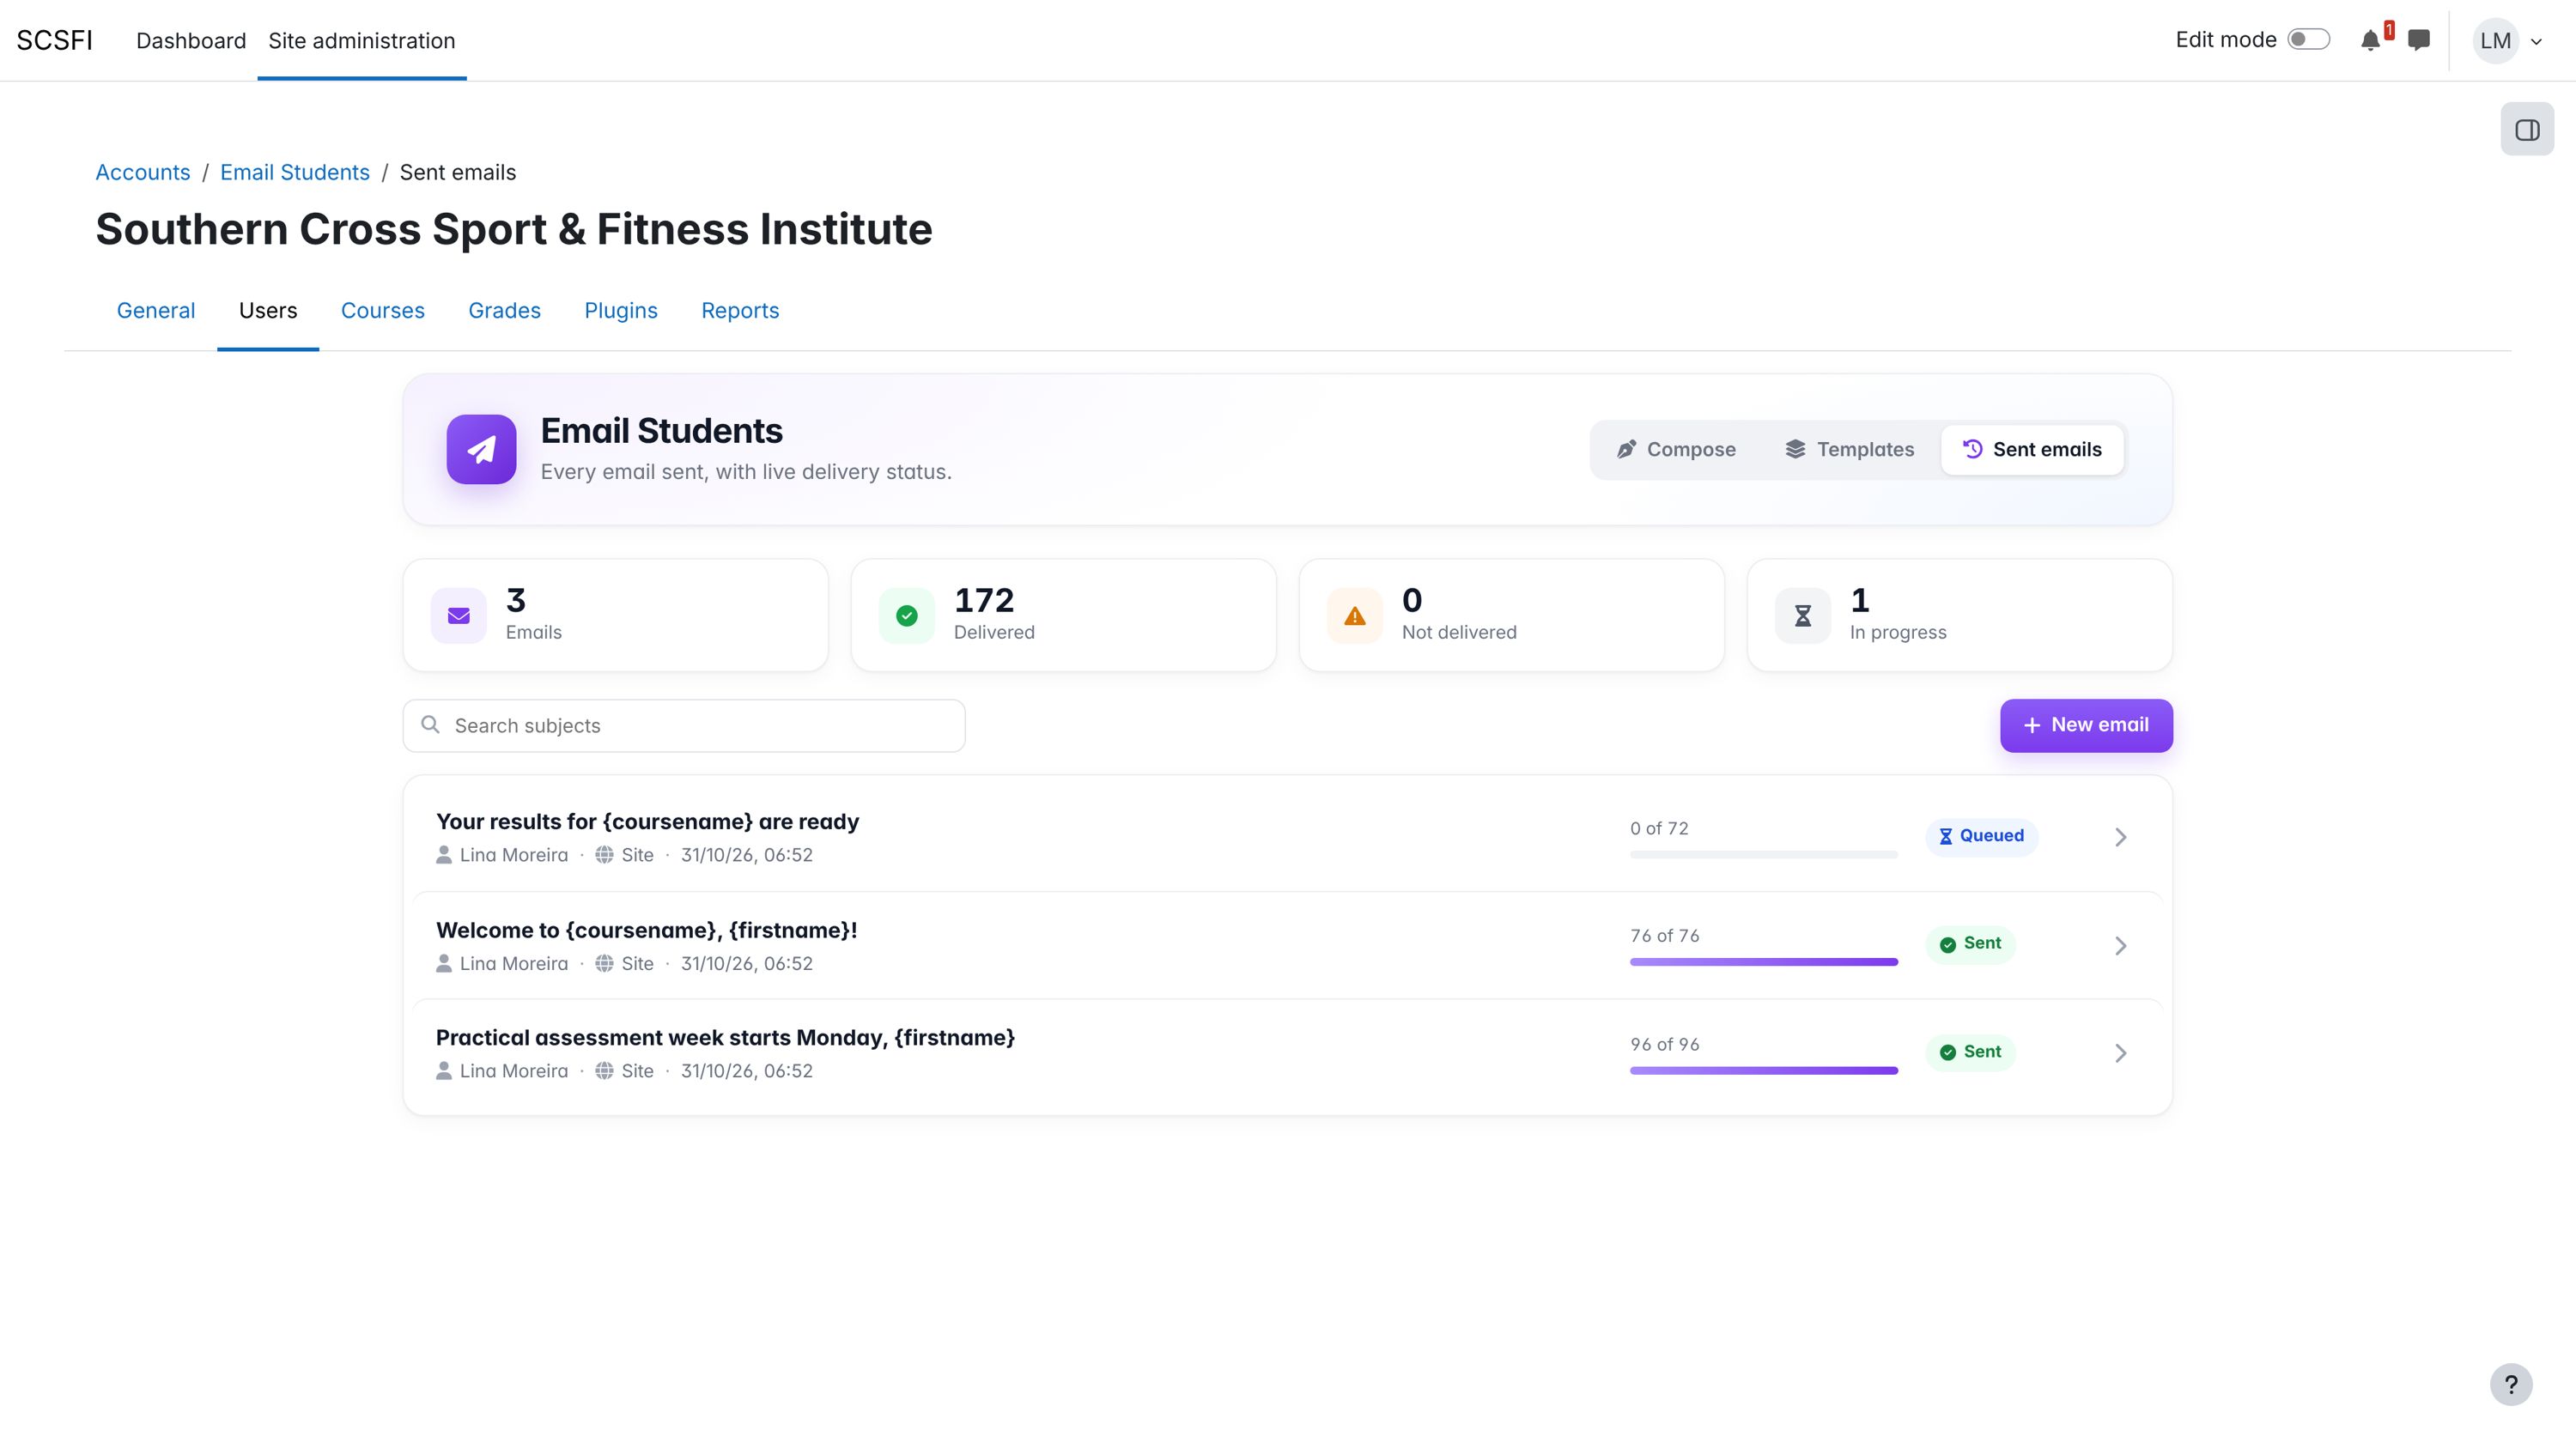Follow the Email Students breadcrumb link
2576x1449 pixels.
295,172
